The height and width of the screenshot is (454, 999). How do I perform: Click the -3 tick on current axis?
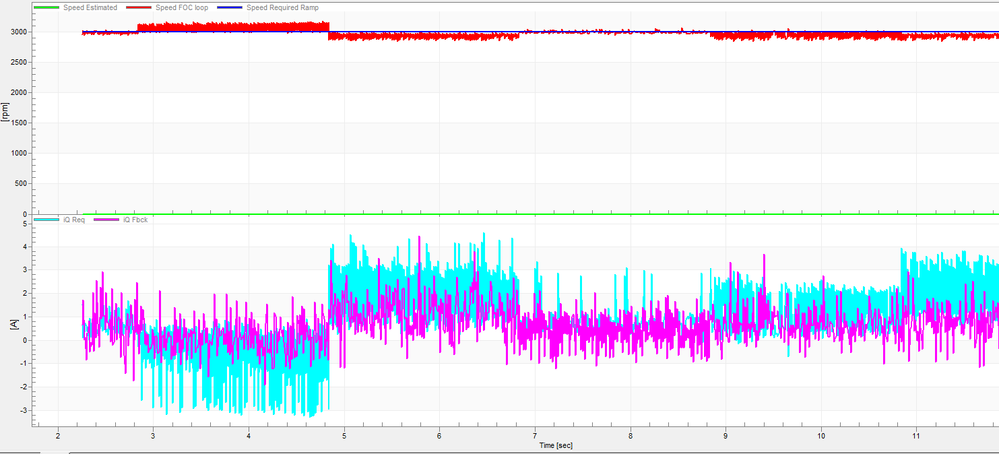[x=25, y=410]
